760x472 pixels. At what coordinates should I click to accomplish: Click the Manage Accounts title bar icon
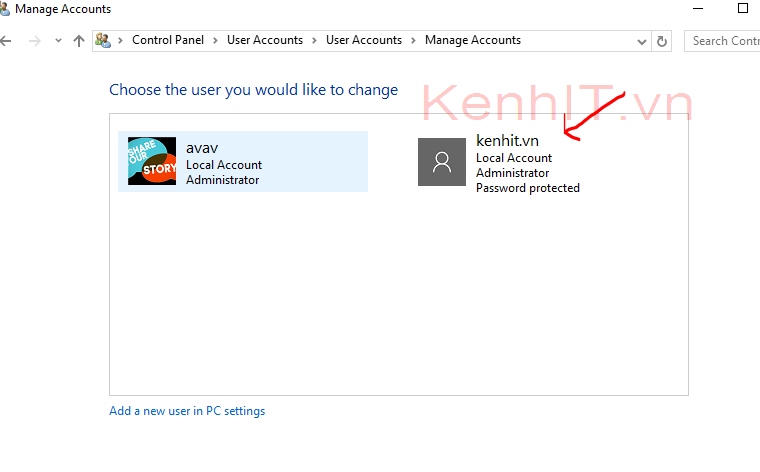(4, 9)
